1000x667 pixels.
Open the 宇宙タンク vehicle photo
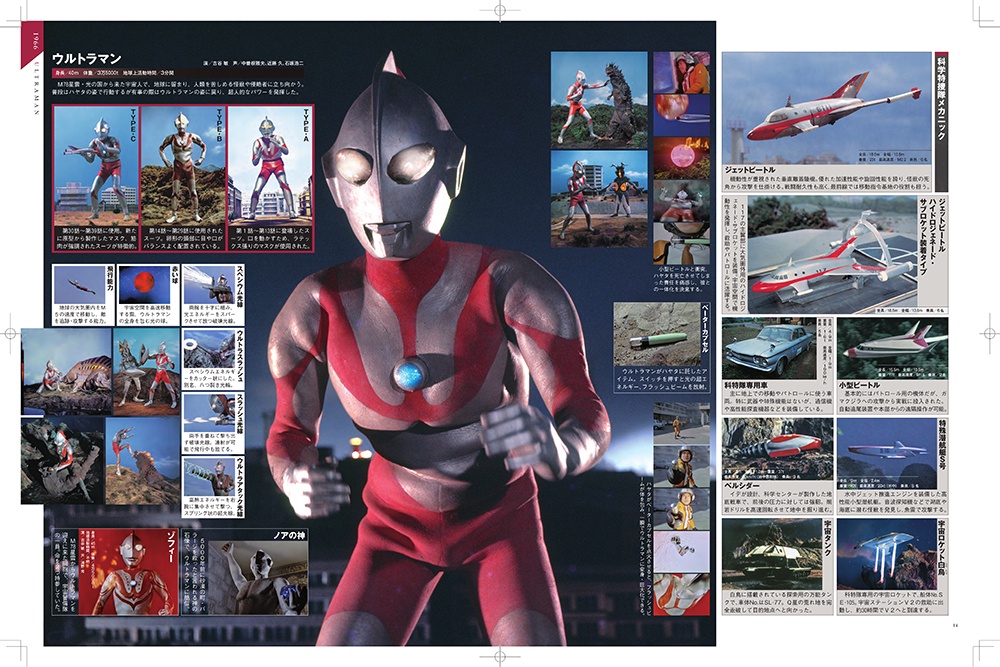[x=772, y=554]
